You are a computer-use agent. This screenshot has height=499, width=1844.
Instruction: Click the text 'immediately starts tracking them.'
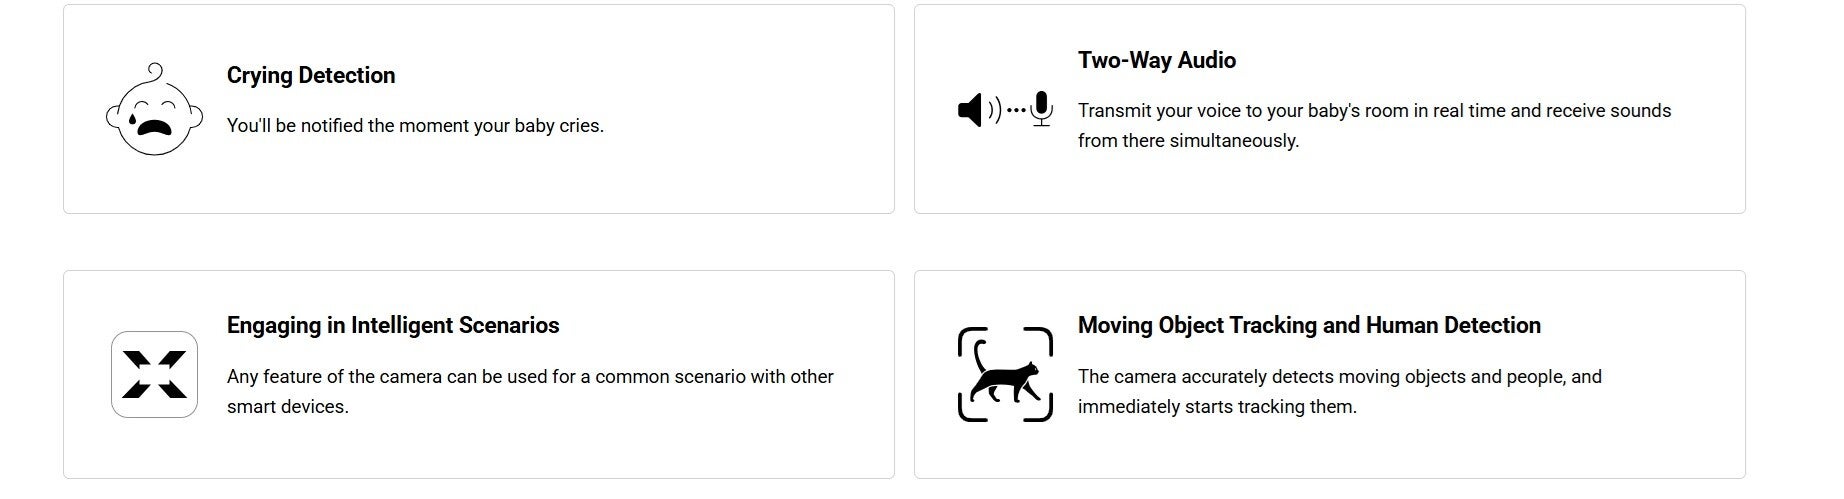coord(1216,406)
